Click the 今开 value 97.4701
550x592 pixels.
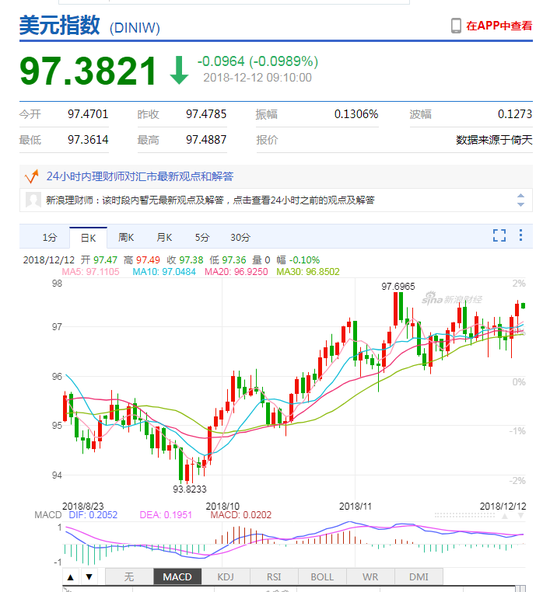point(88,114)
